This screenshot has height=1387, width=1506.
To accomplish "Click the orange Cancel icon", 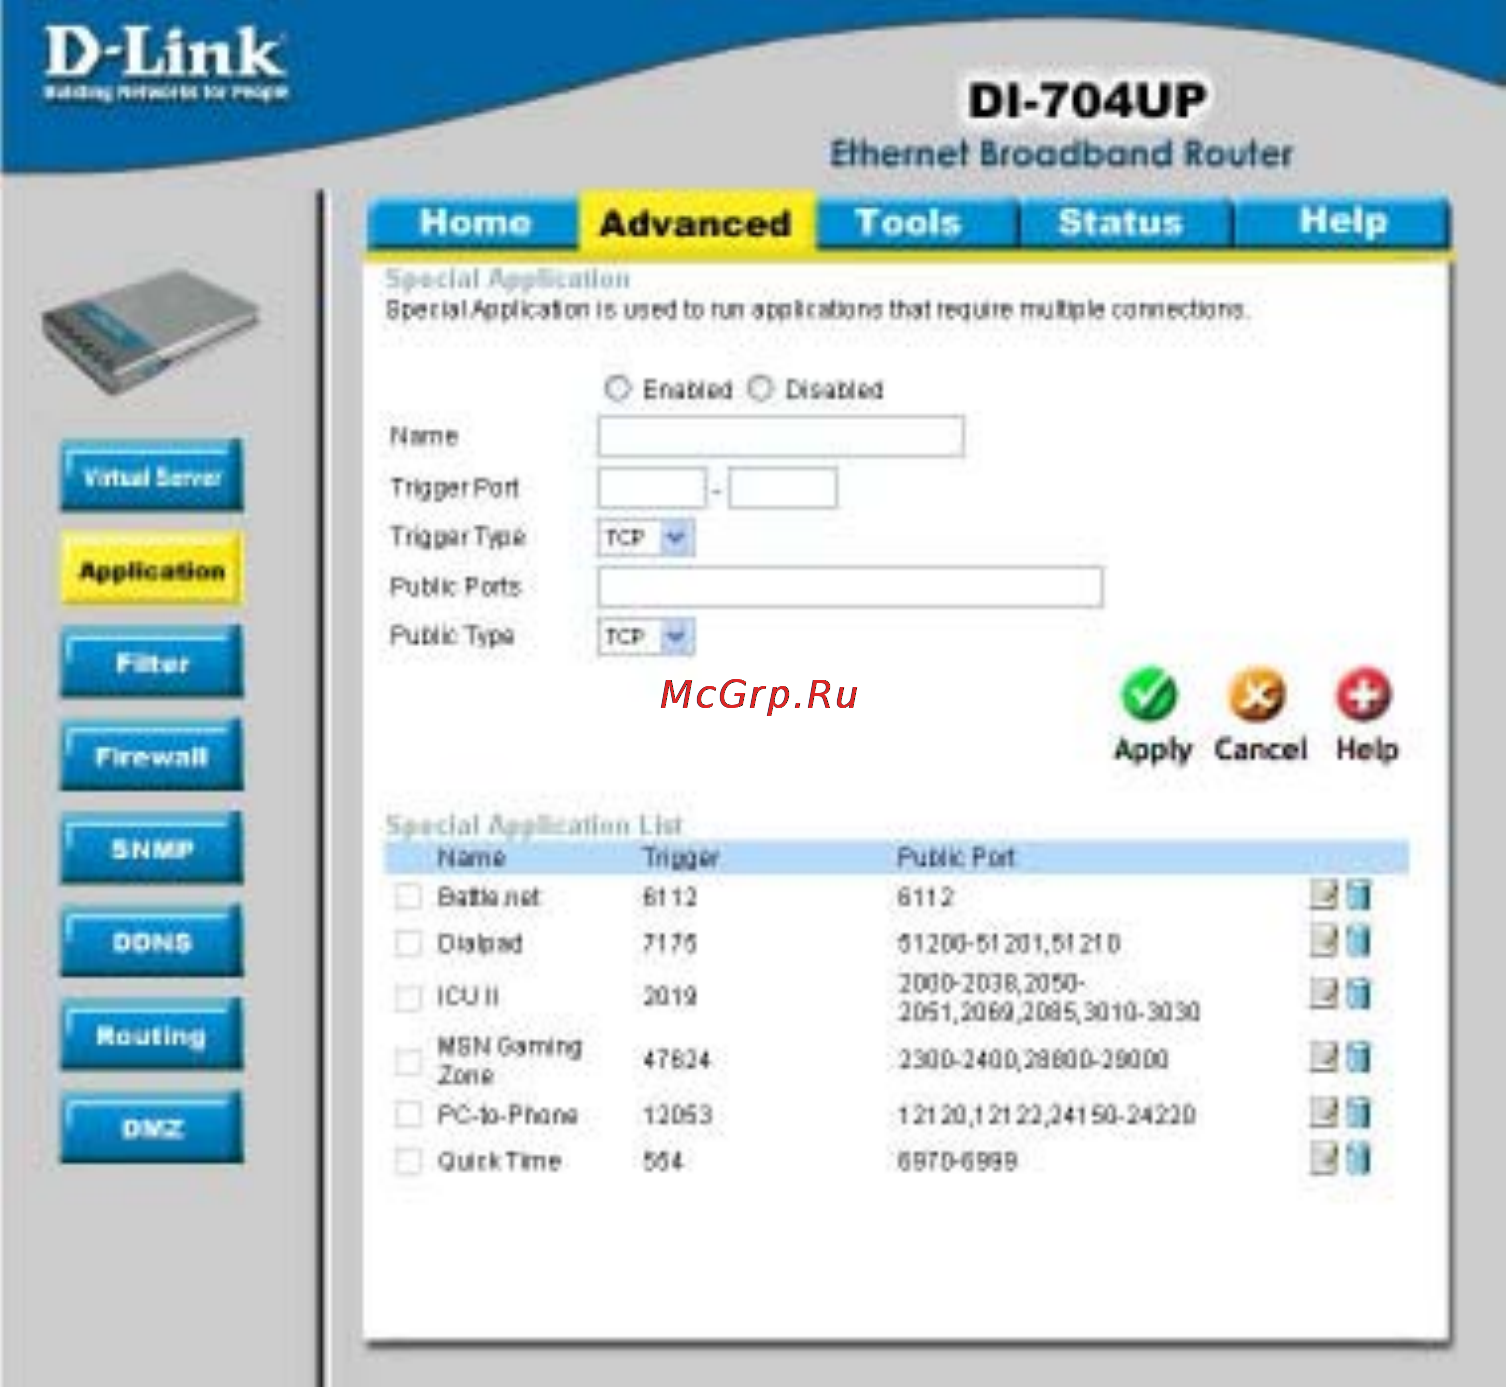I will pyautogui.click(x=1257, y=694).
